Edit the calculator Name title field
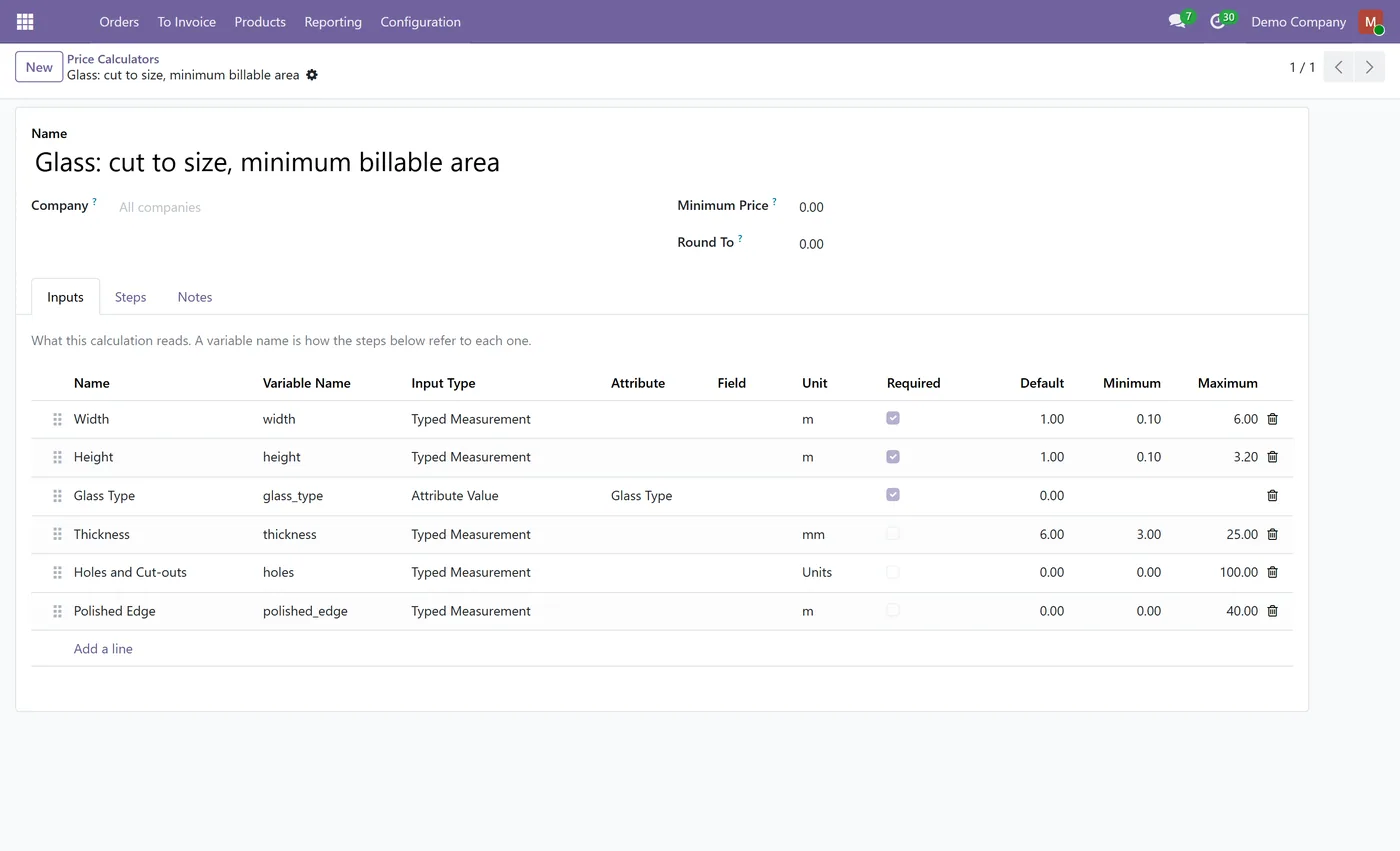 [x=661, y=162]
